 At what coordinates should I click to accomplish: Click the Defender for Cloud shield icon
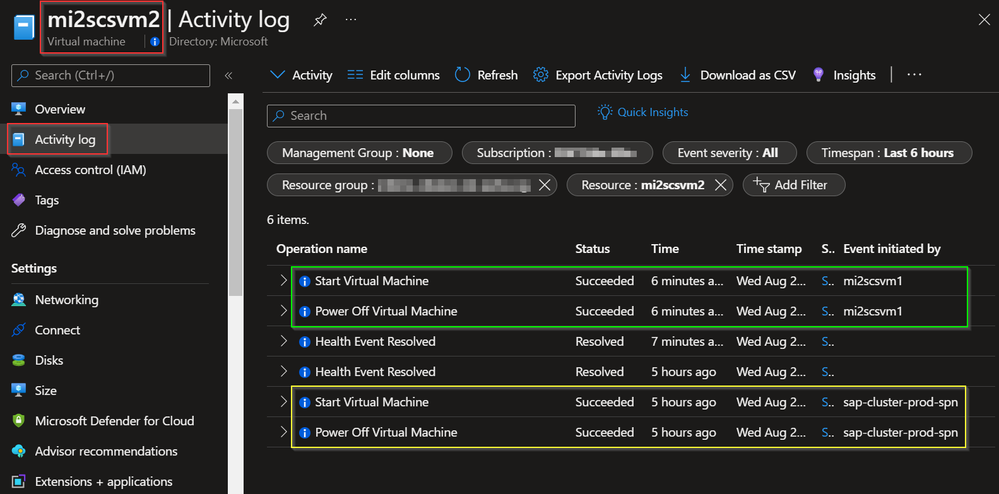click(x=18, y=421)
